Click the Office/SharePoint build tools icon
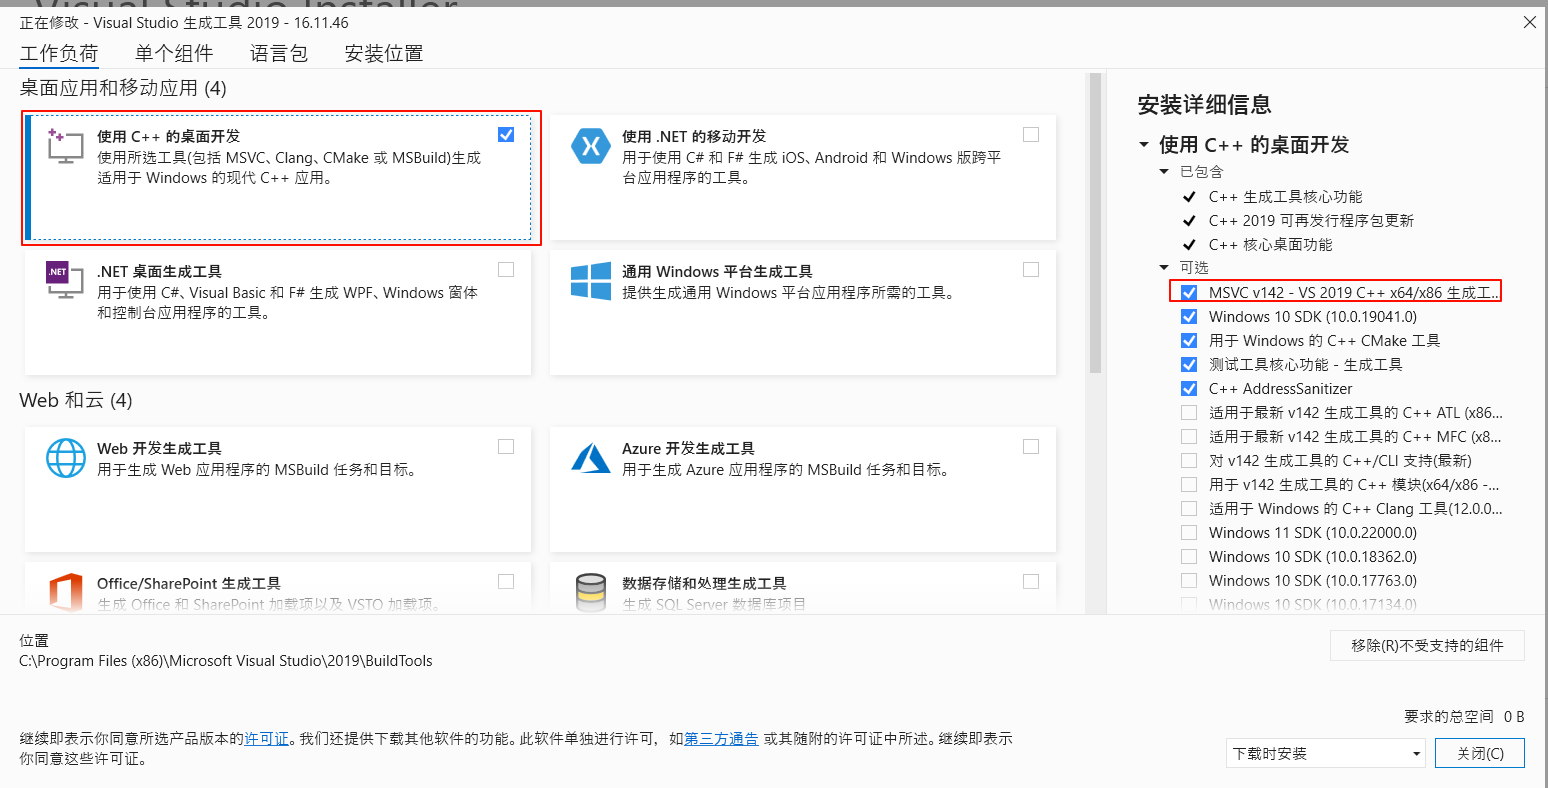 click(66, 592)
